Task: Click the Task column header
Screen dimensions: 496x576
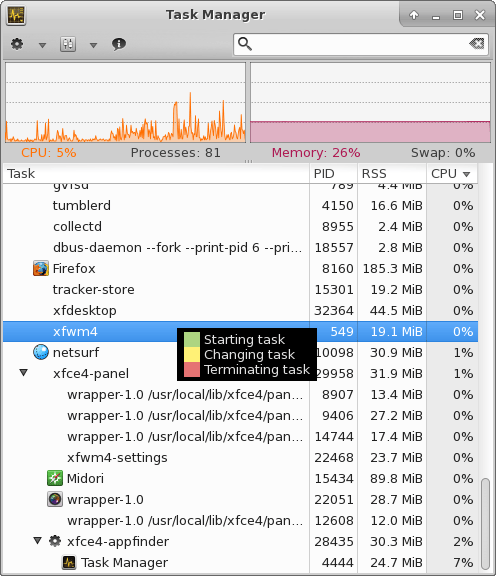Action: 156,173
